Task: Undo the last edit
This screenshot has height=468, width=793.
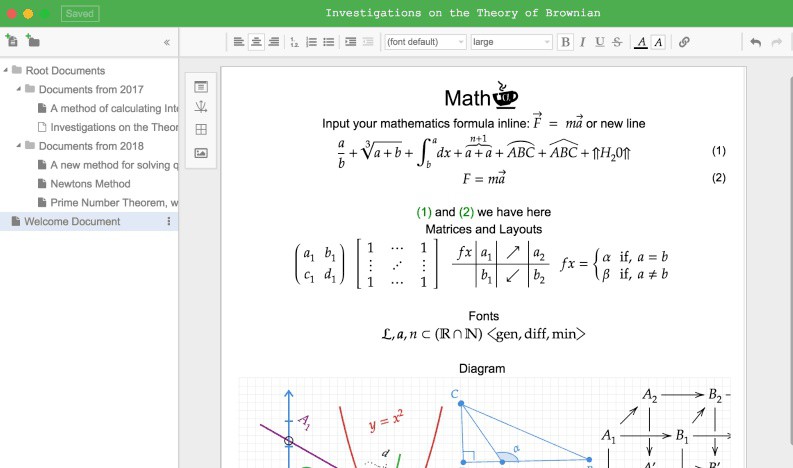Action: click(756, 42)
